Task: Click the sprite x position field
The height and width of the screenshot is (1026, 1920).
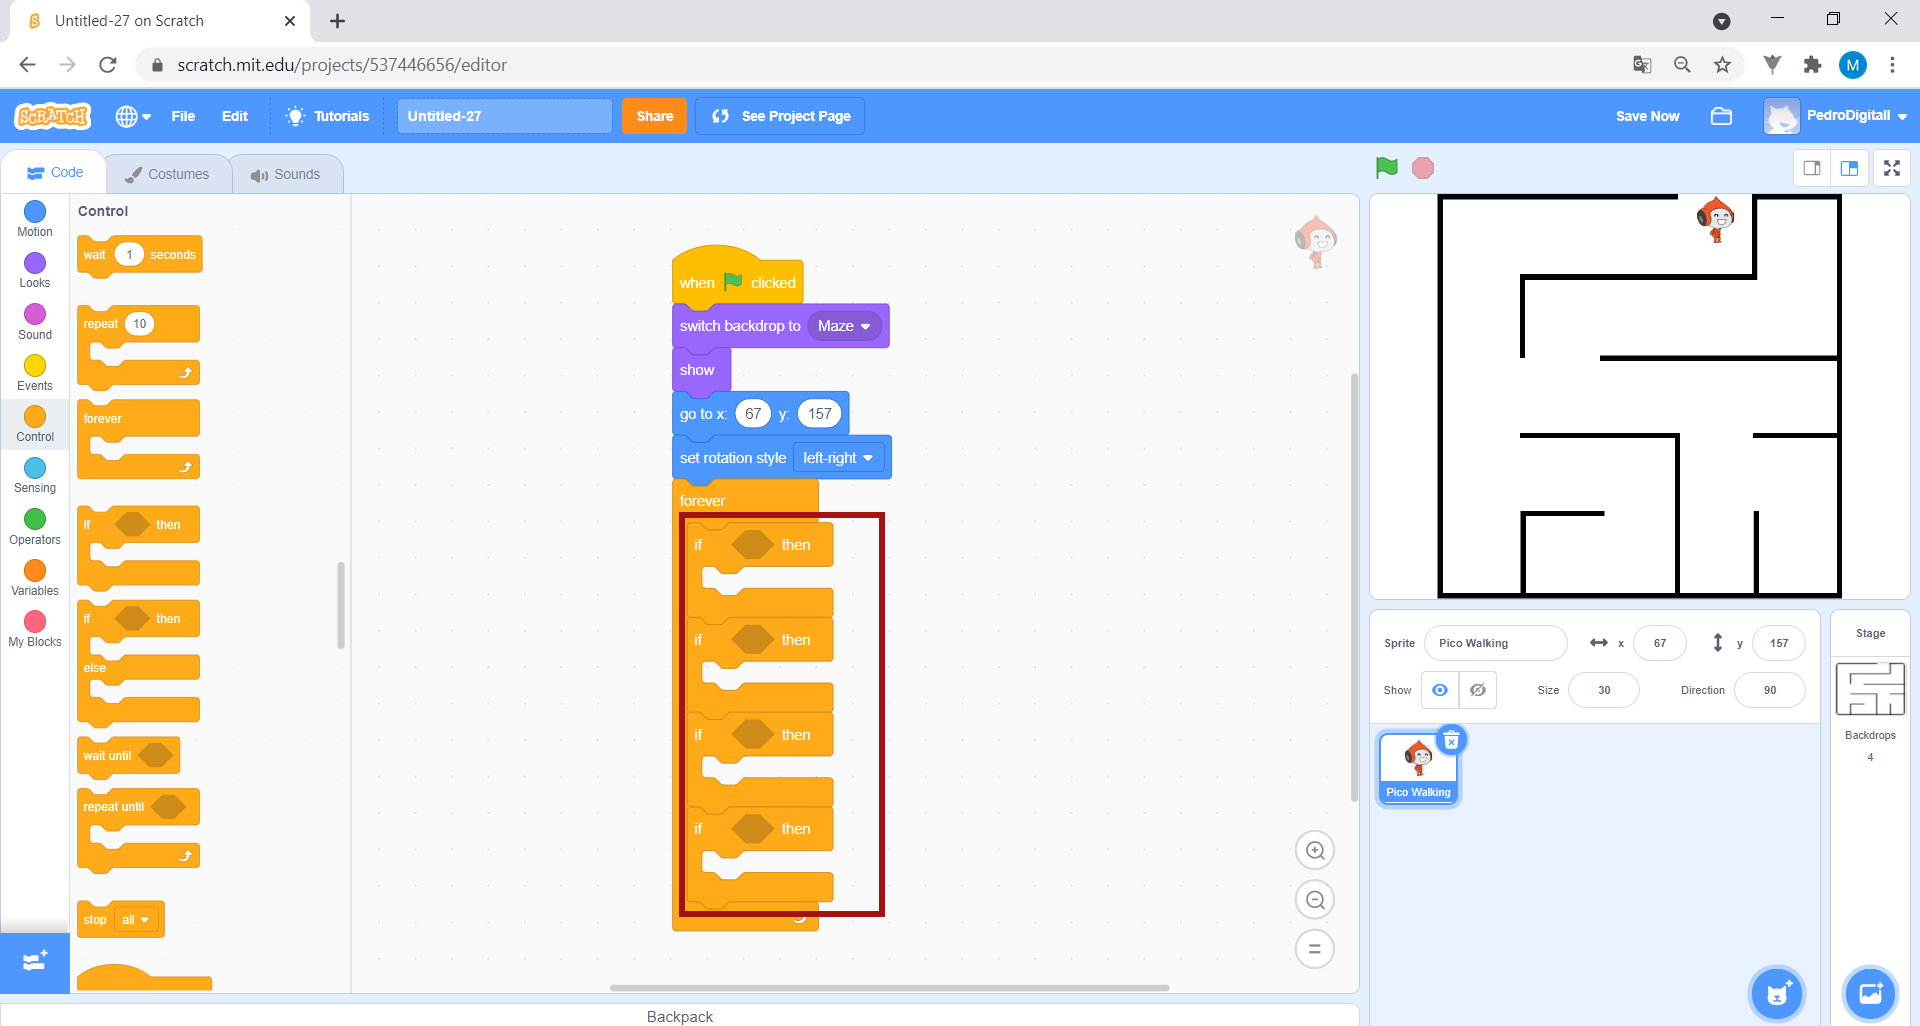Action: point(1660,643)
